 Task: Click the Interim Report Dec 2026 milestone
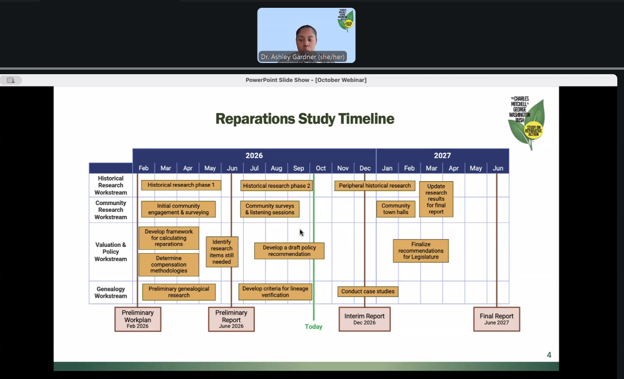pos(365,319)
